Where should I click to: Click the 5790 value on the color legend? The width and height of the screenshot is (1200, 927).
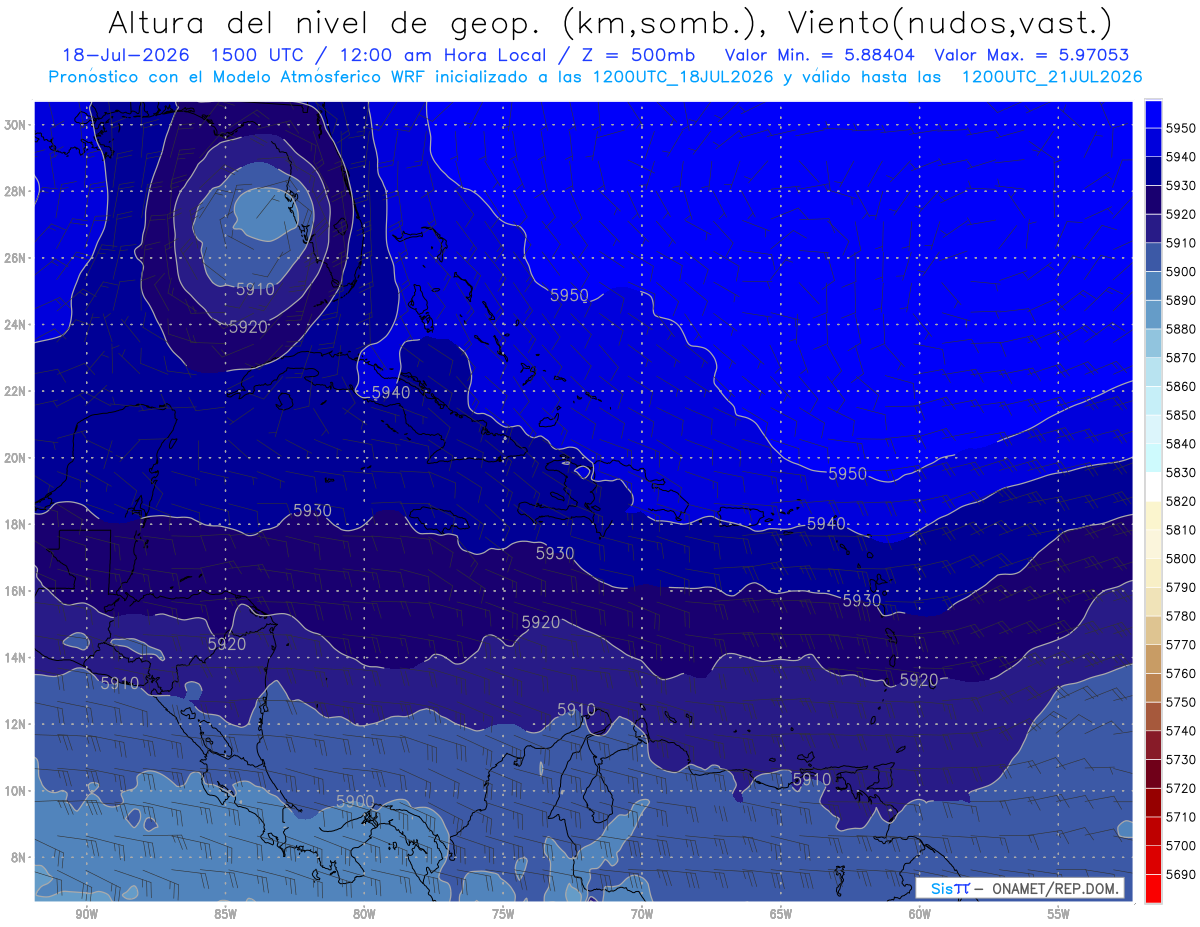pos(1180,587)
